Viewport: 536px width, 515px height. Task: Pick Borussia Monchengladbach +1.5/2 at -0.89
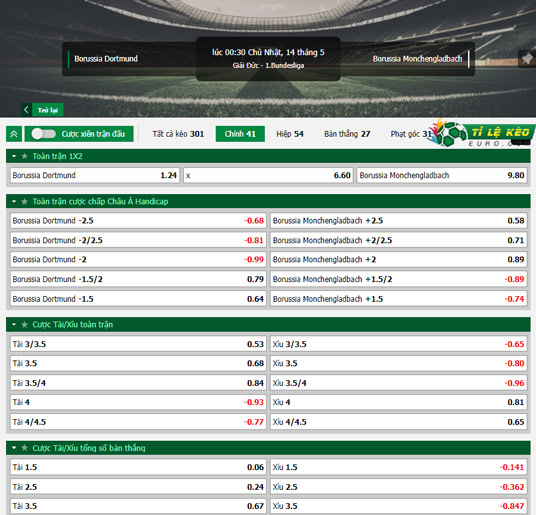click(x=398, y=279)
